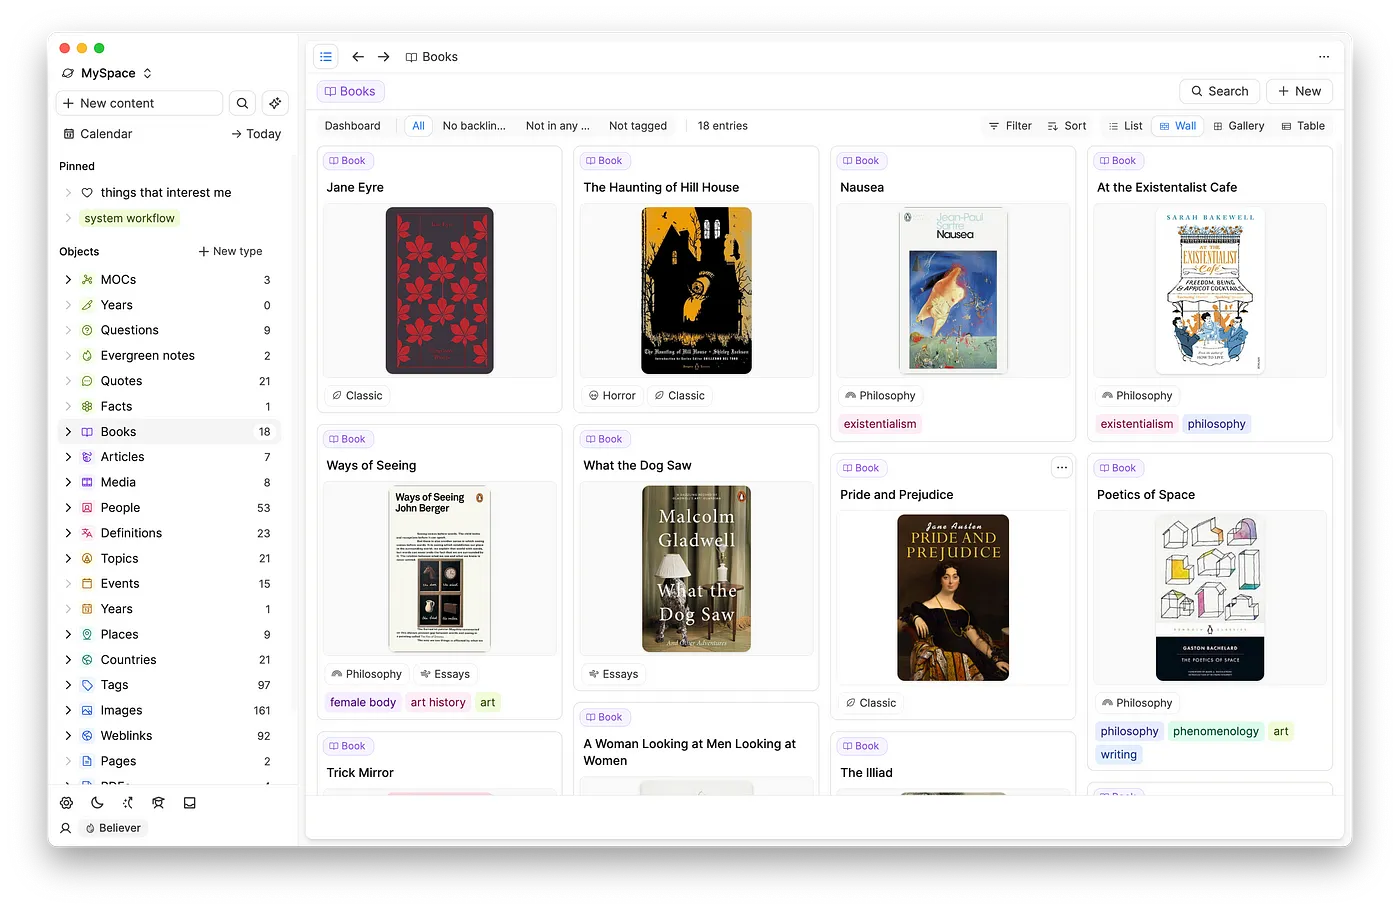Select the All filter tab
1400x910 pixels.
(x=418, y=126)
